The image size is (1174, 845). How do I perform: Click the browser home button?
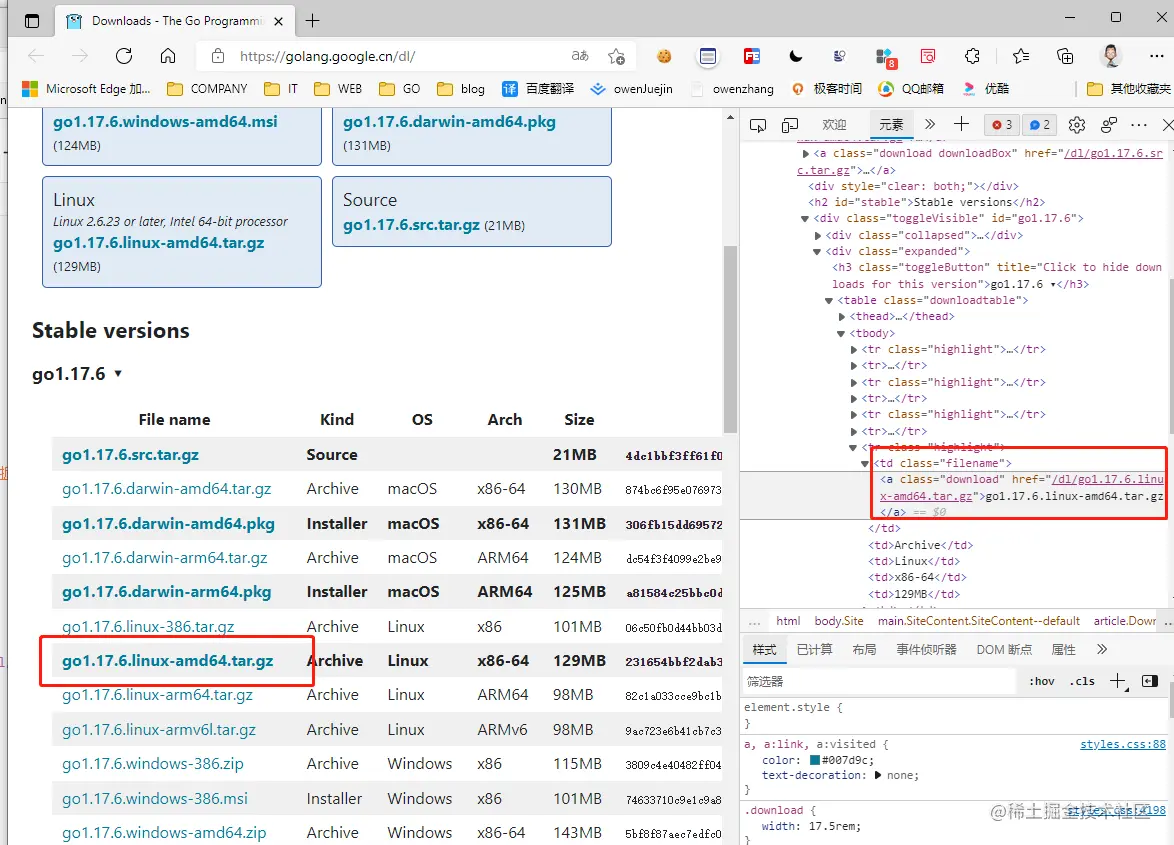(168, 56)
